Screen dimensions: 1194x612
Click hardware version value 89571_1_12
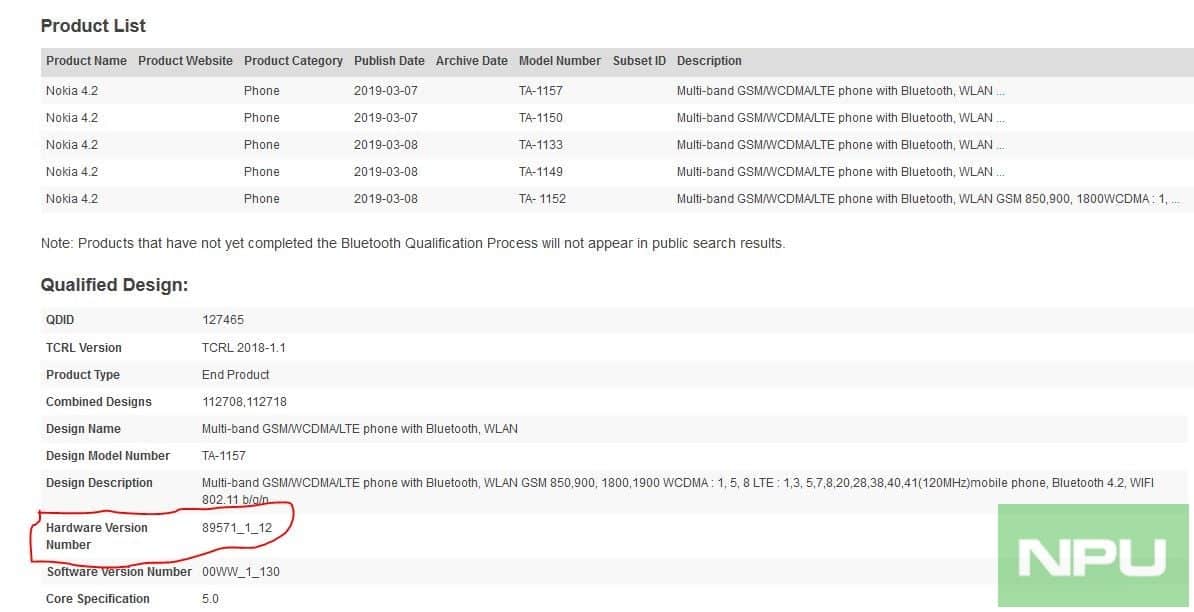tap(236, 528)
